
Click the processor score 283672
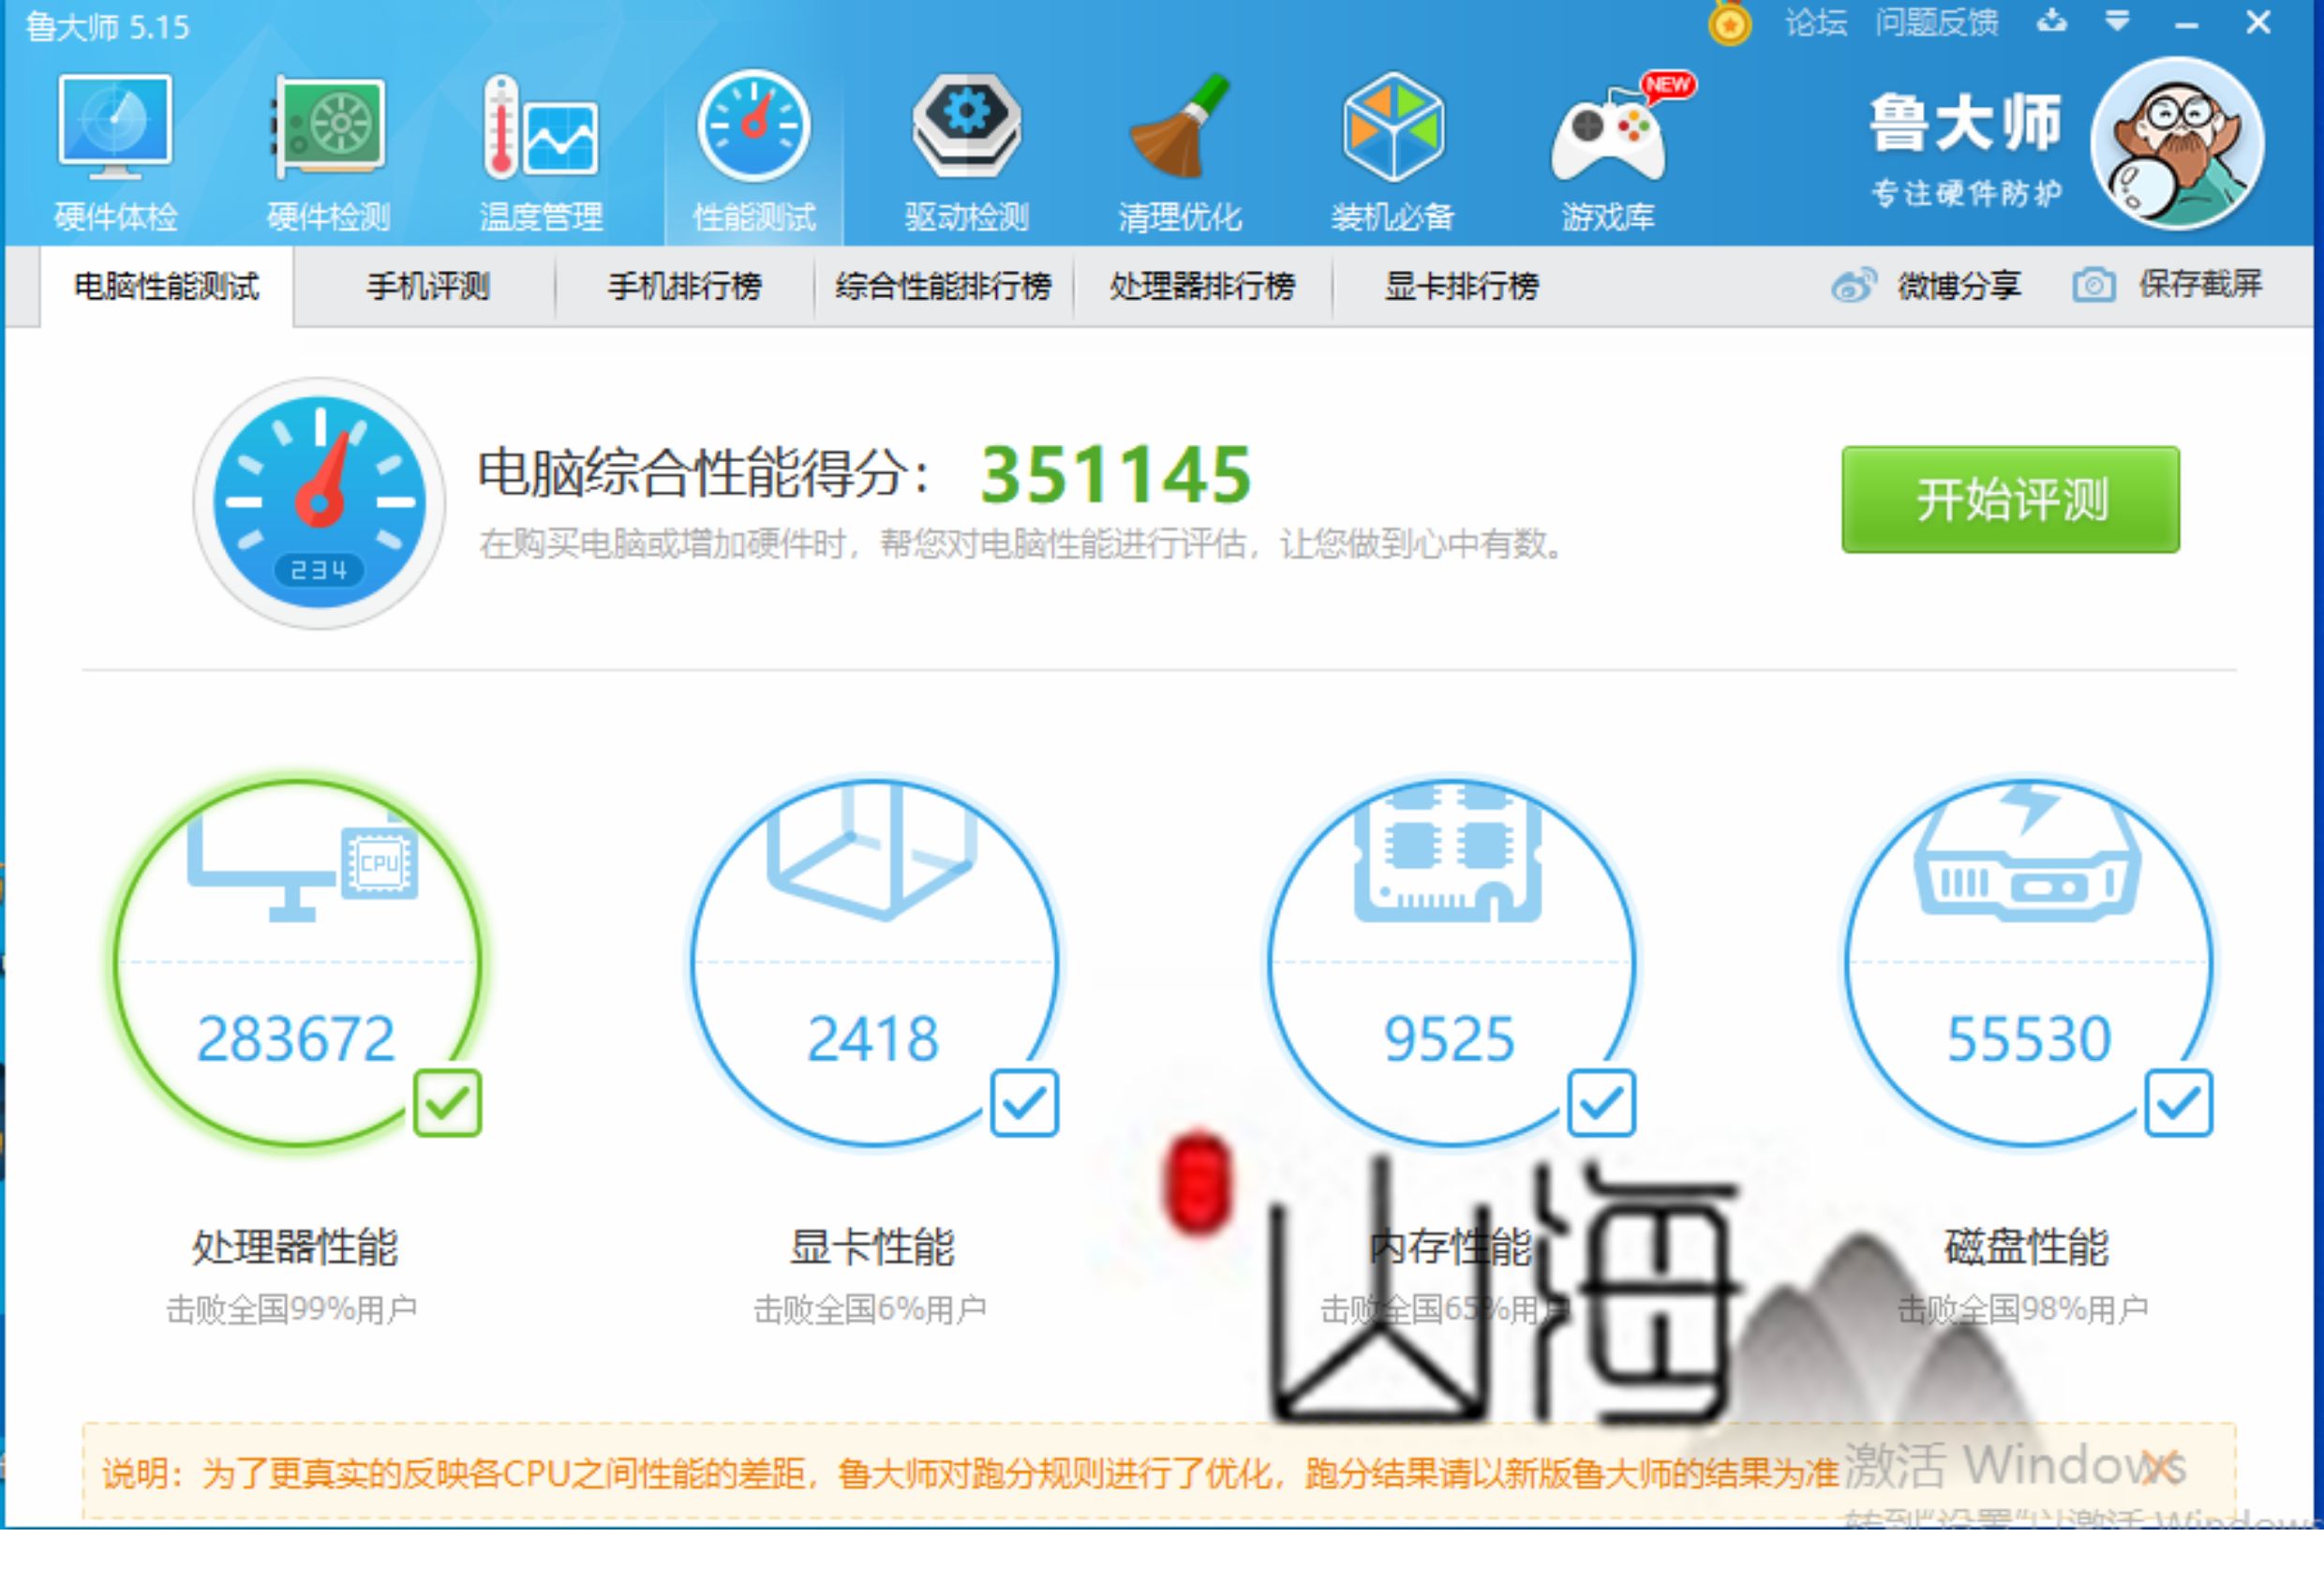[x=296, y=1039]
